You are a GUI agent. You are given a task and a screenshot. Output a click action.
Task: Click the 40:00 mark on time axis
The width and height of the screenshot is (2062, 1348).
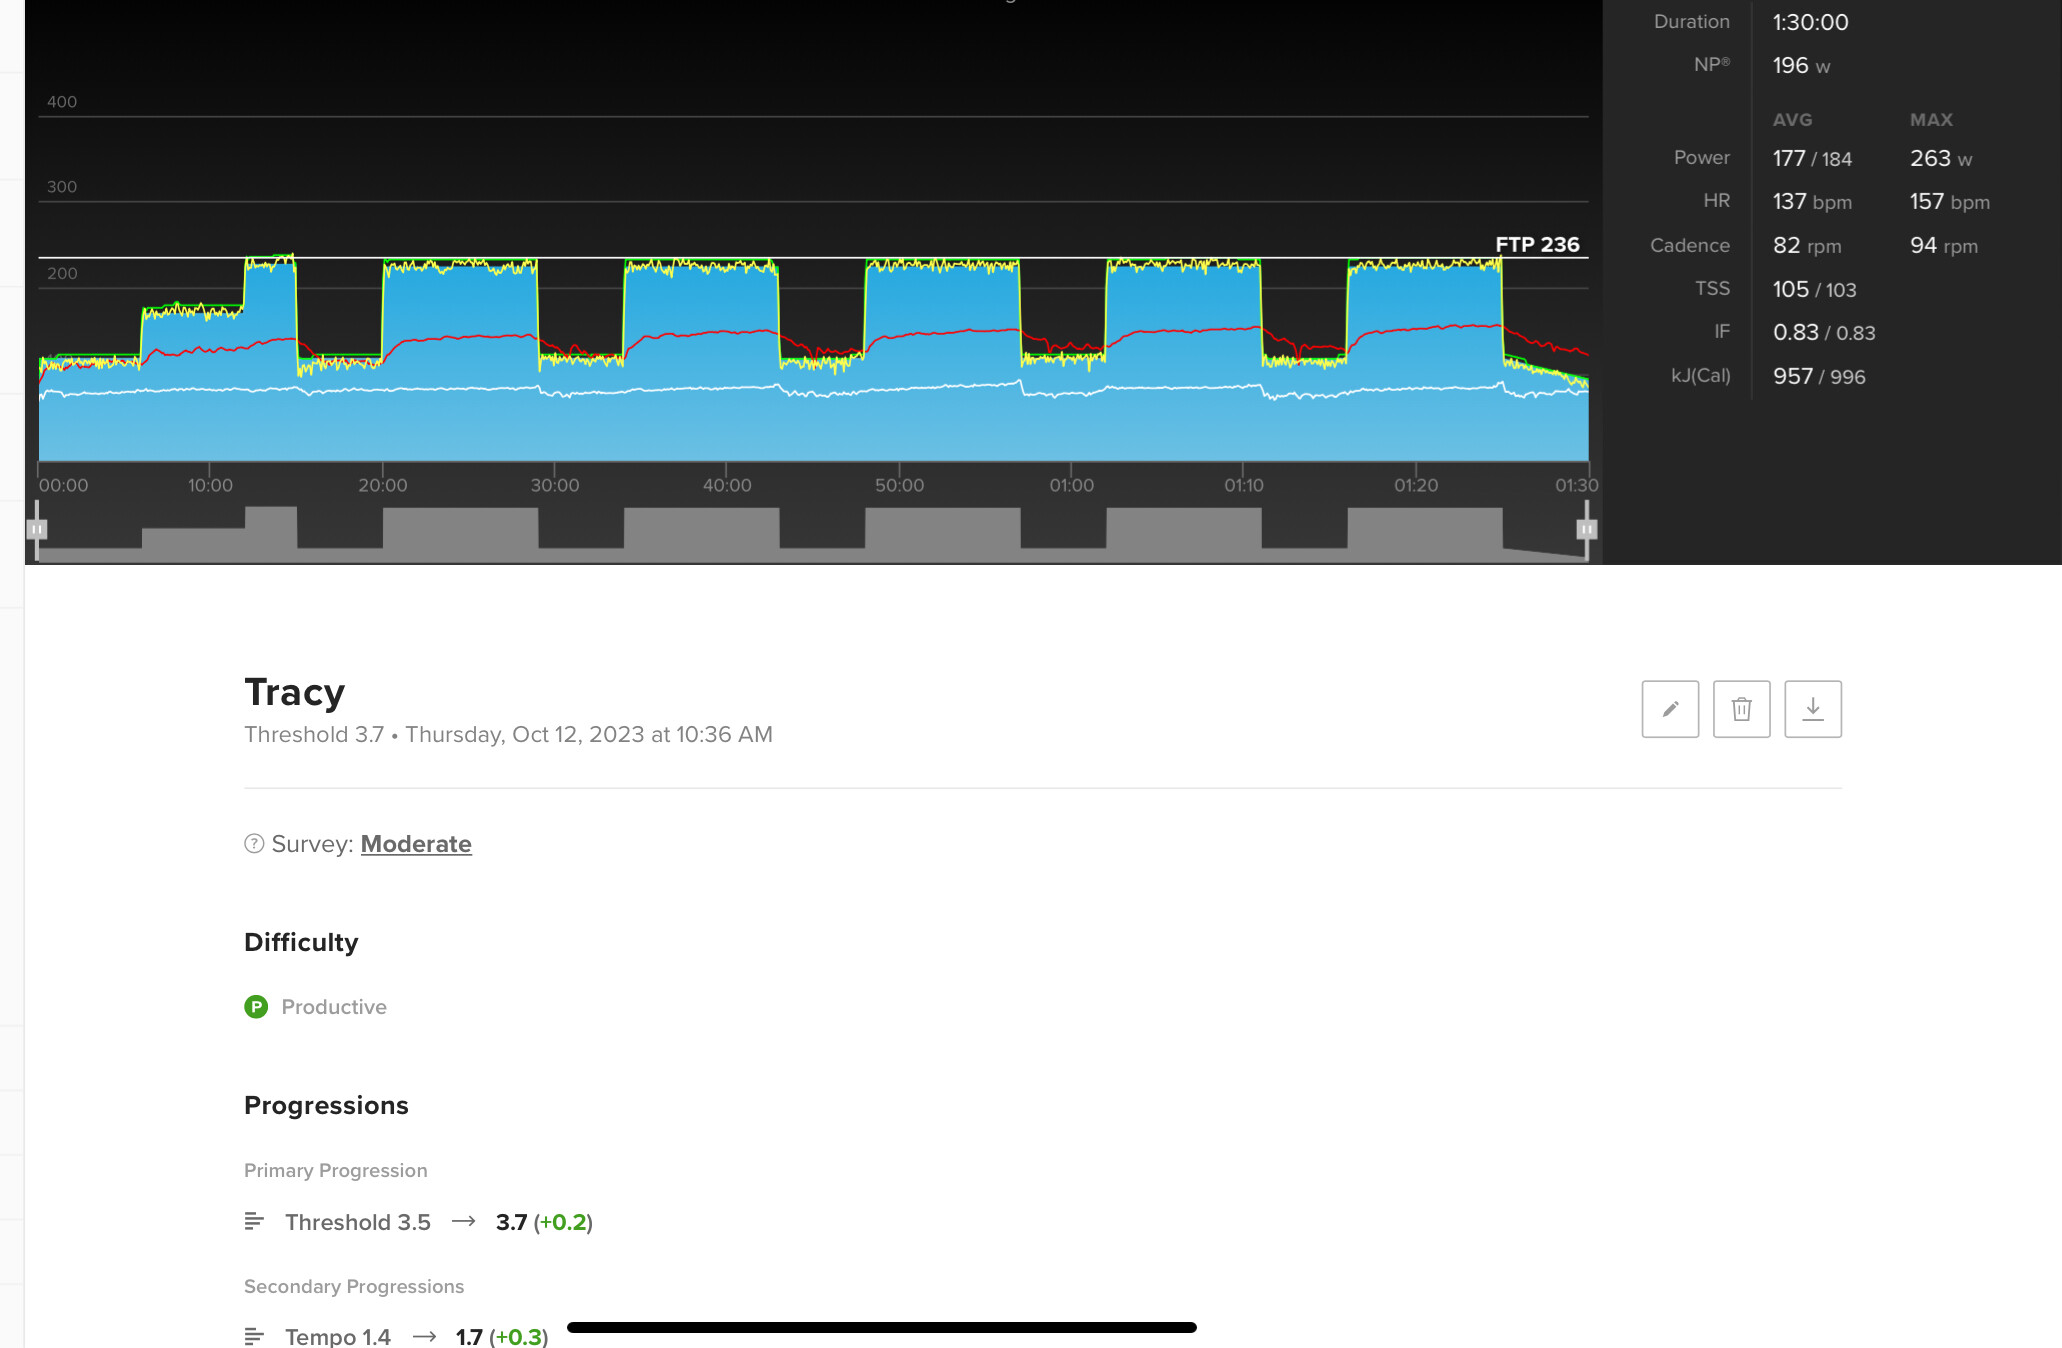click(x=726, y=485)
